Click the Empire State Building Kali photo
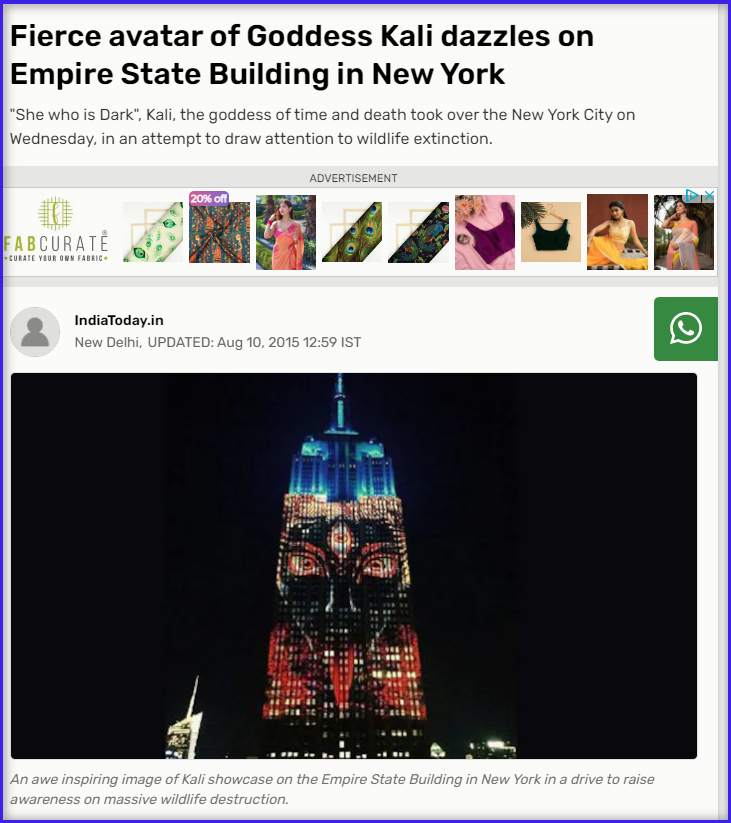Screen dimensions: 731x823 (x=354, y=566)
